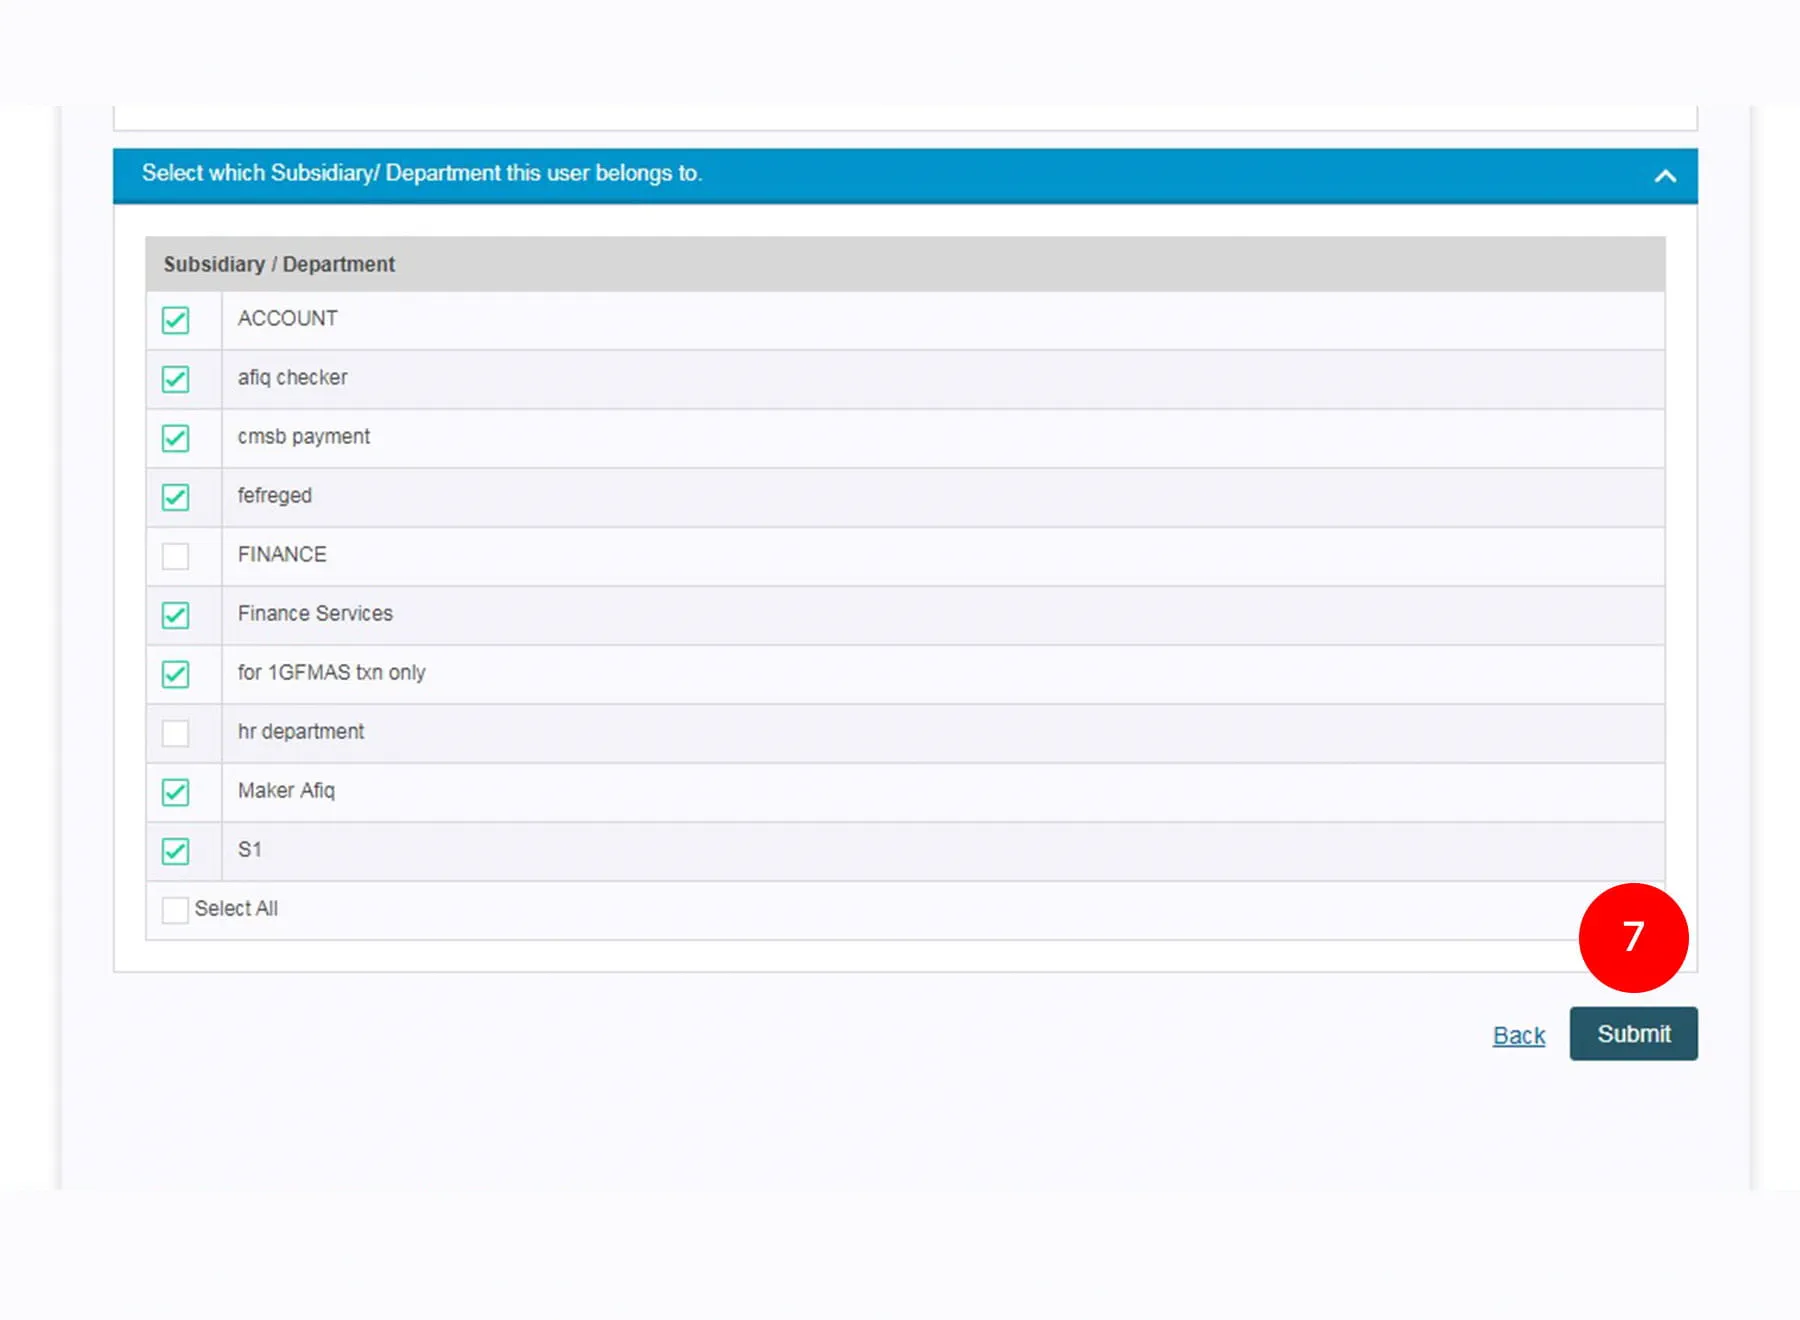Uncheck the ACCOUNT checkbox

coord(175,320)
